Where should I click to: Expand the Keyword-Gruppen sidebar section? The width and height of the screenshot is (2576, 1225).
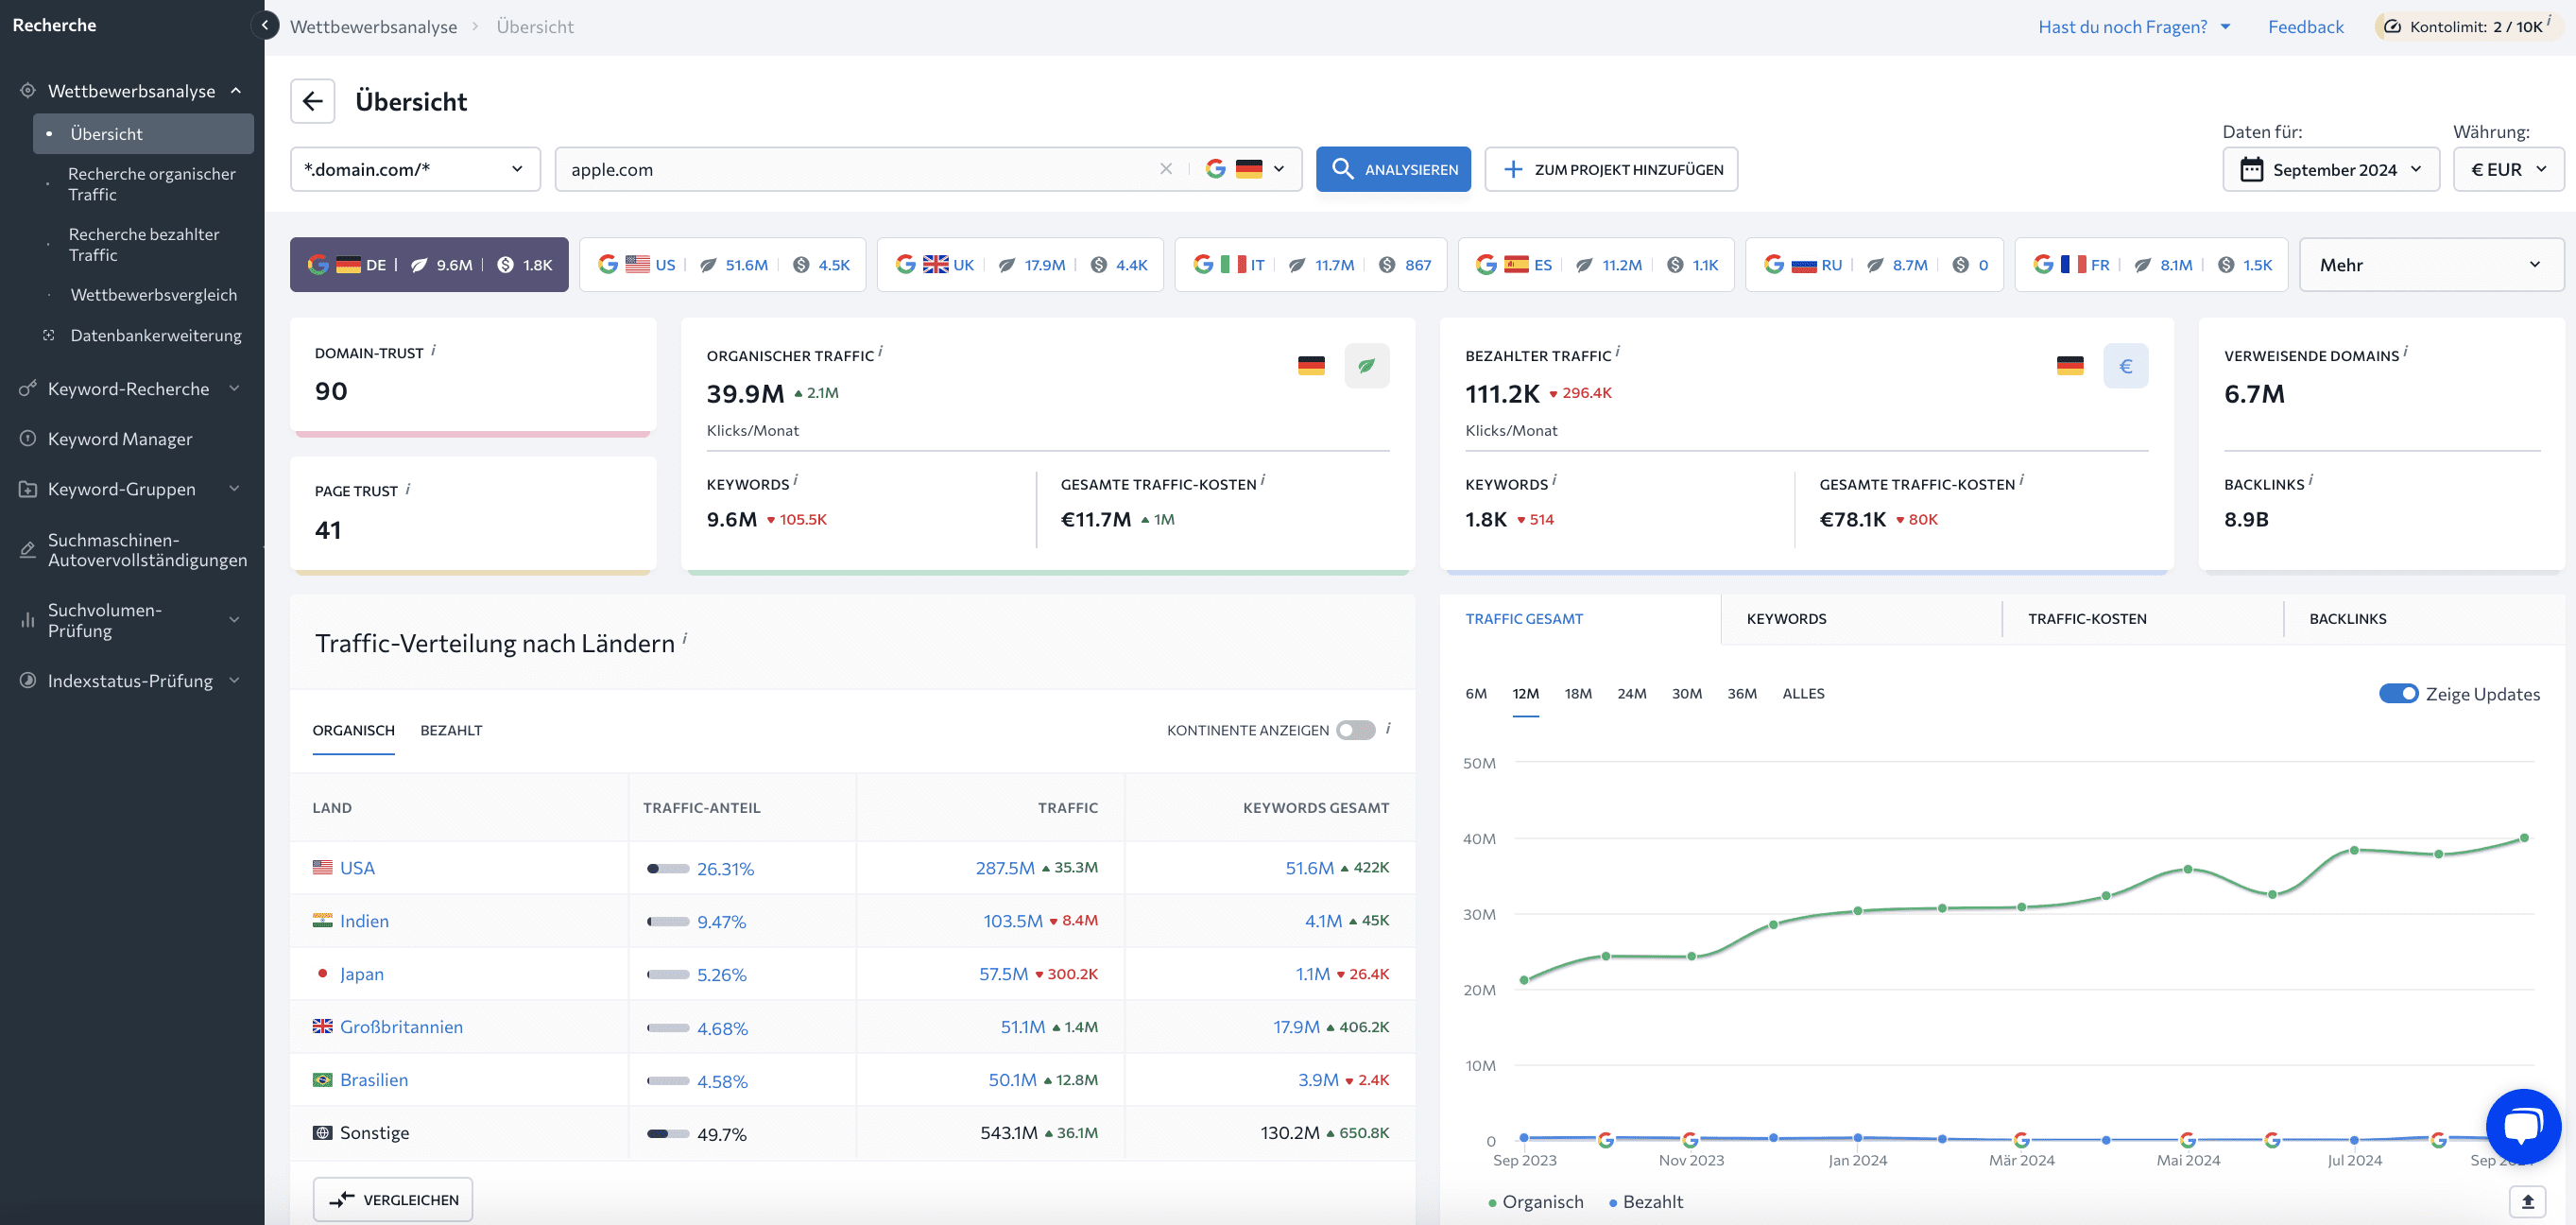[235, 489]
